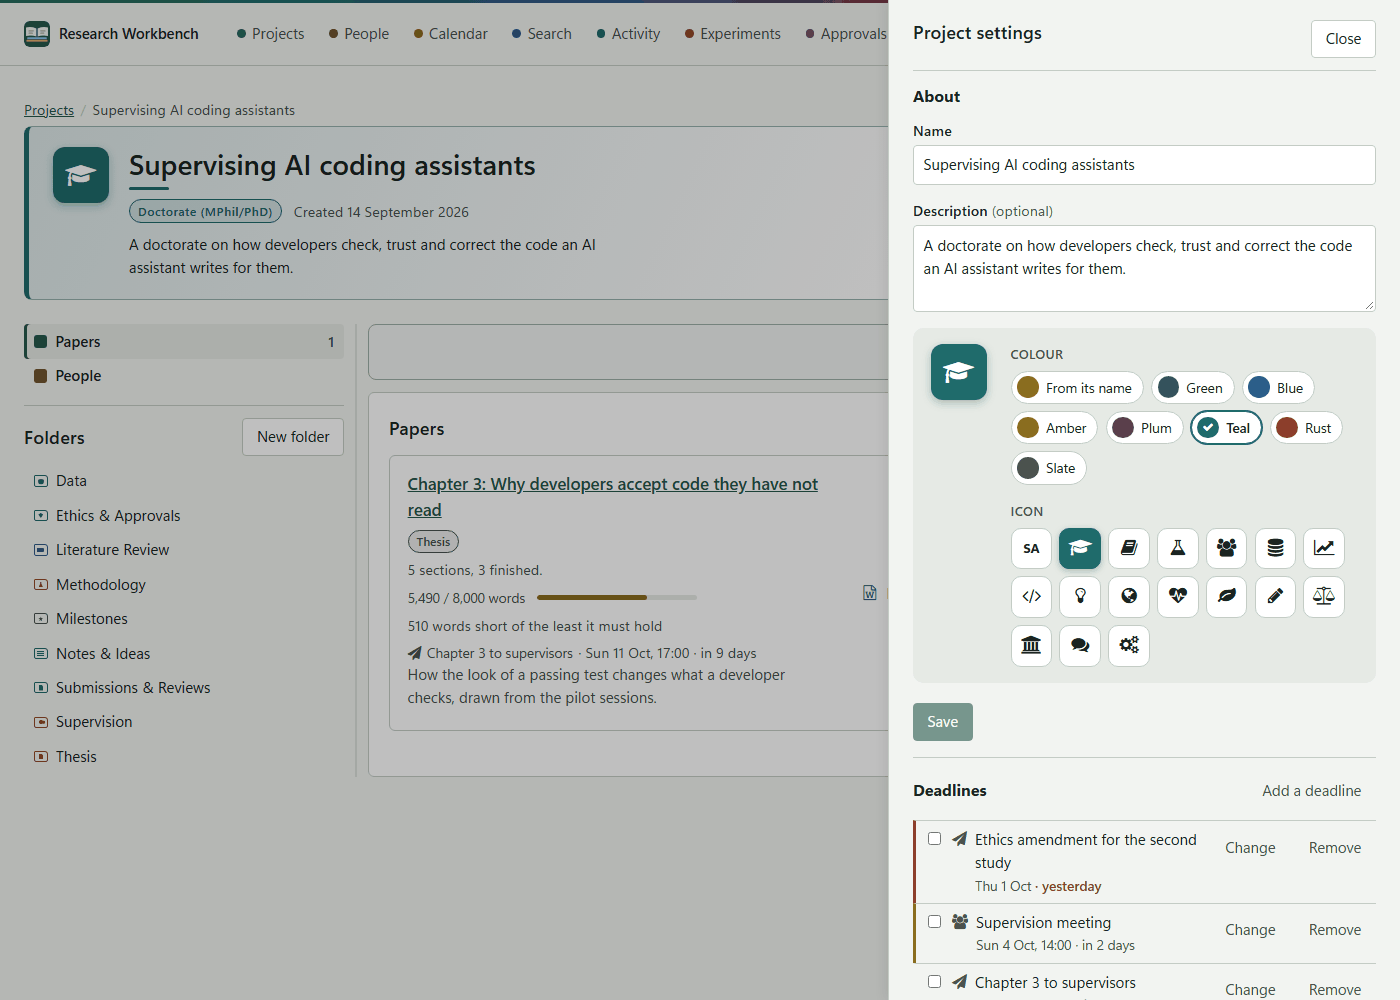Select the speech bubbles icon
This screenshot has height=1000, width=1400.
(1080, 646)
